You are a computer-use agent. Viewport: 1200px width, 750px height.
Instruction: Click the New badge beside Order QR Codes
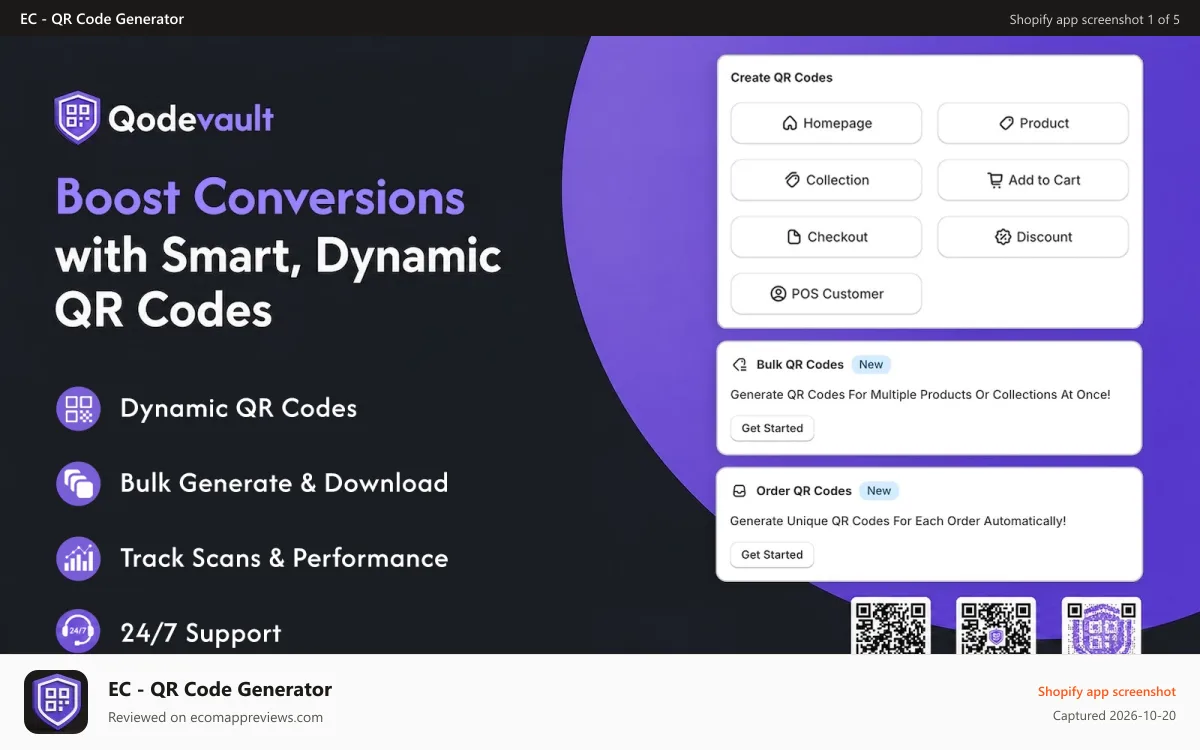pyautogui.click(x=879, y=491)
